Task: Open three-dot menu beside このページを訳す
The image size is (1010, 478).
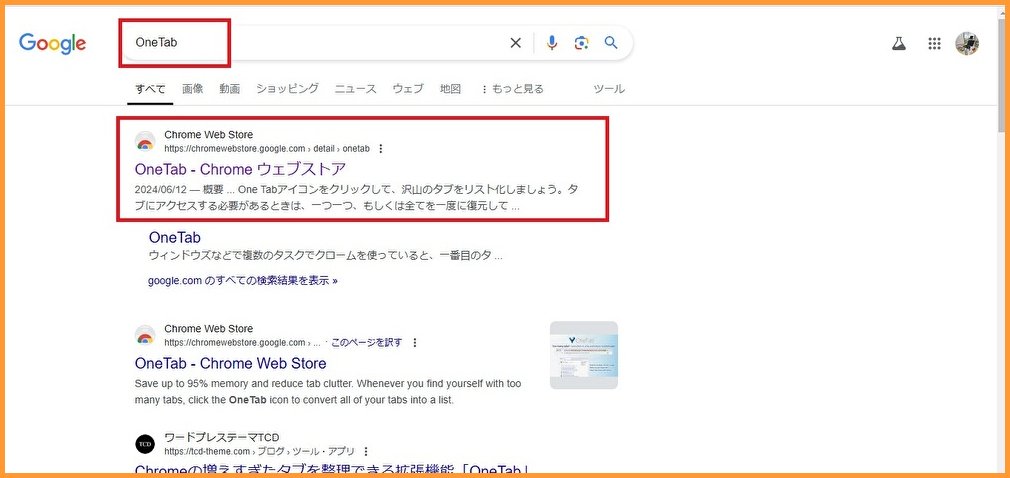Action: 415,343
